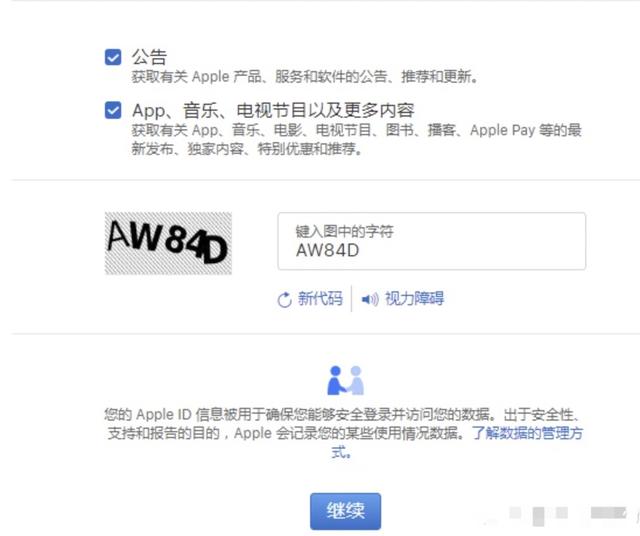Screen dimensions: 640x536
Task: Click the blurred watermark beside 继续
Action: point(569,515)
